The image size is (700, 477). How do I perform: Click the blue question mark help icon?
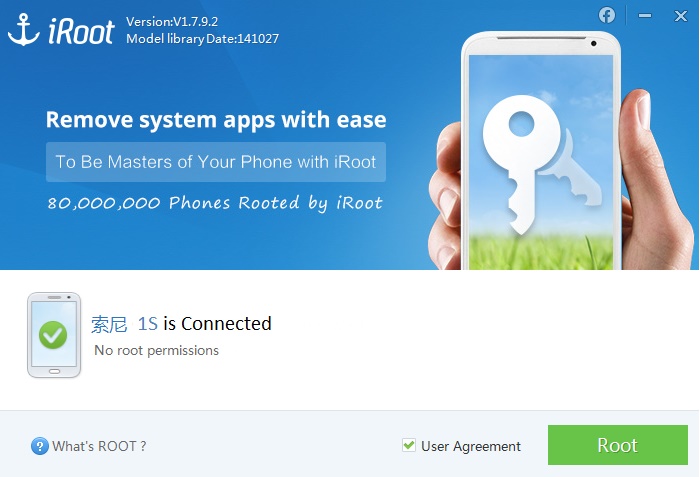[40, 446]
